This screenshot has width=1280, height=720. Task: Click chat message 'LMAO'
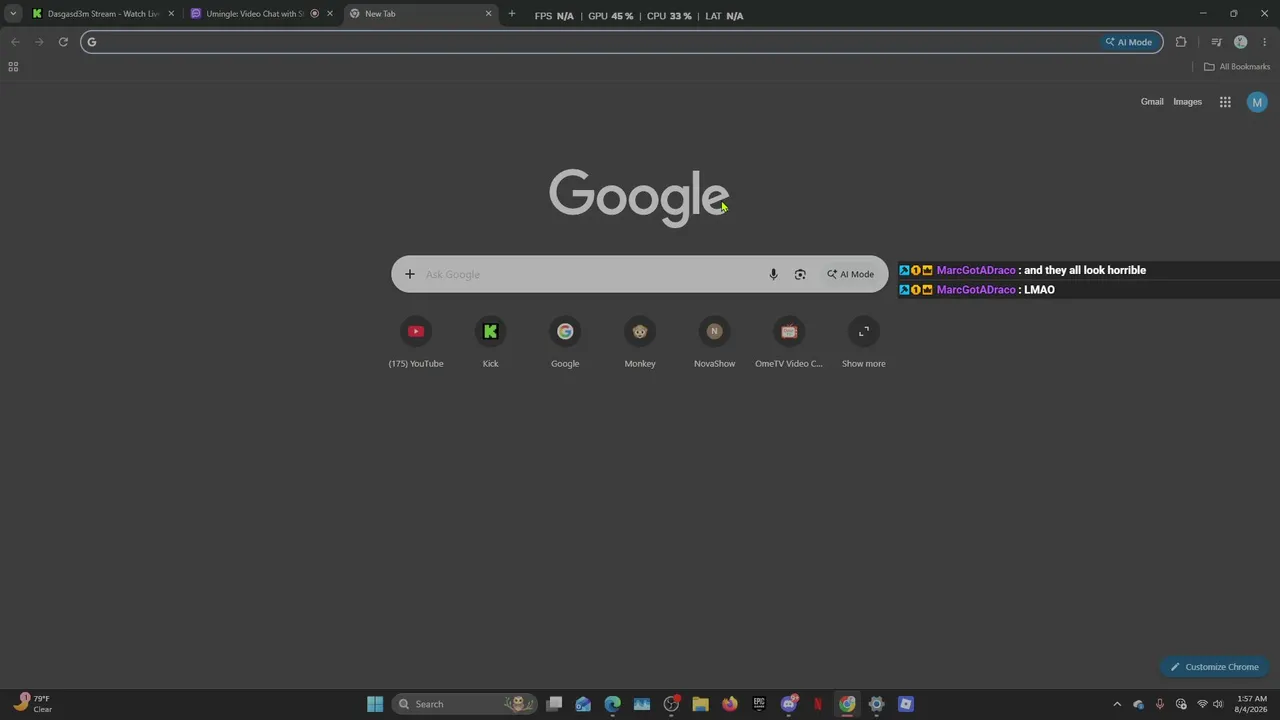pyautogui.click(x=1039, y=290)
